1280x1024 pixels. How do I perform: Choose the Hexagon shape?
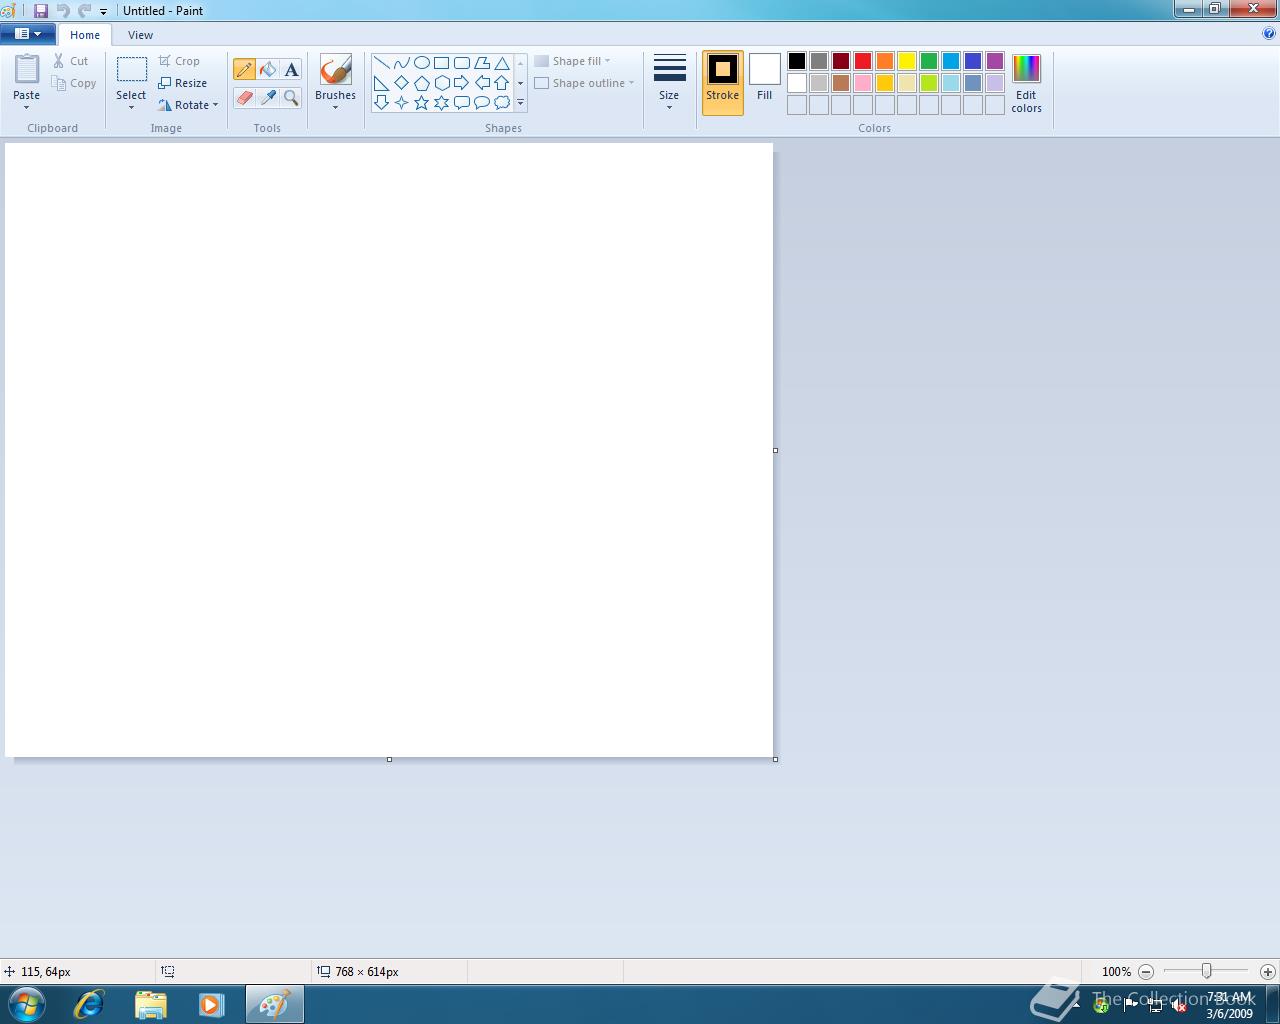point(441,83)
